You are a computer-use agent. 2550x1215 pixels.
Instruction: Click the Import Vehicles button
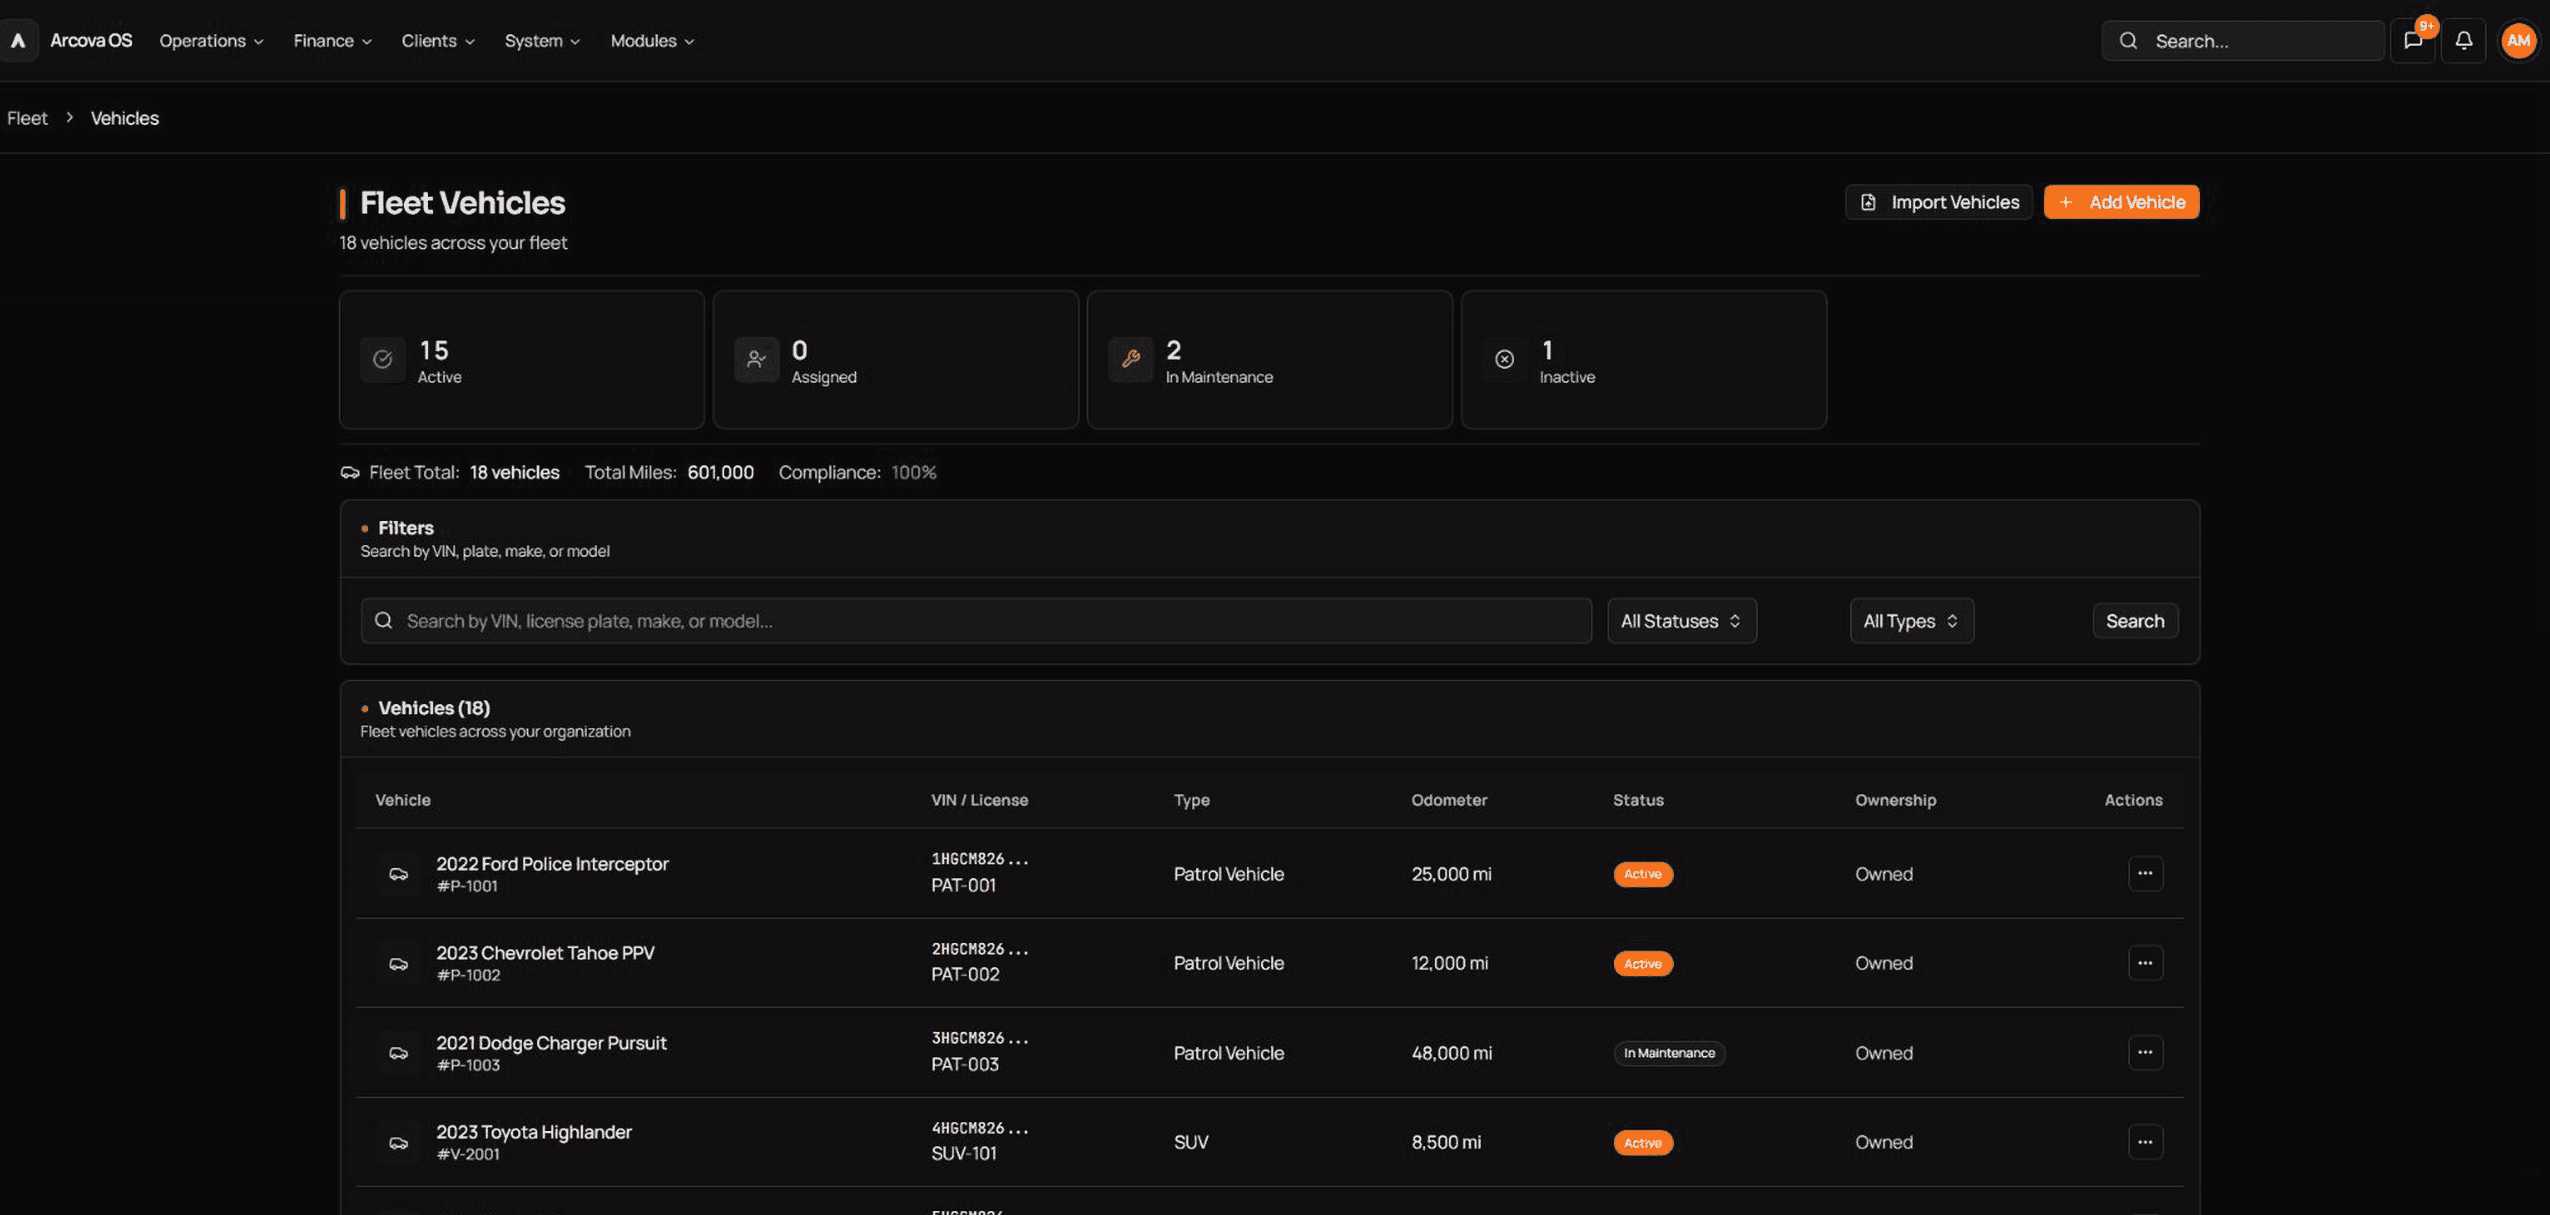tap(1938, 202)
